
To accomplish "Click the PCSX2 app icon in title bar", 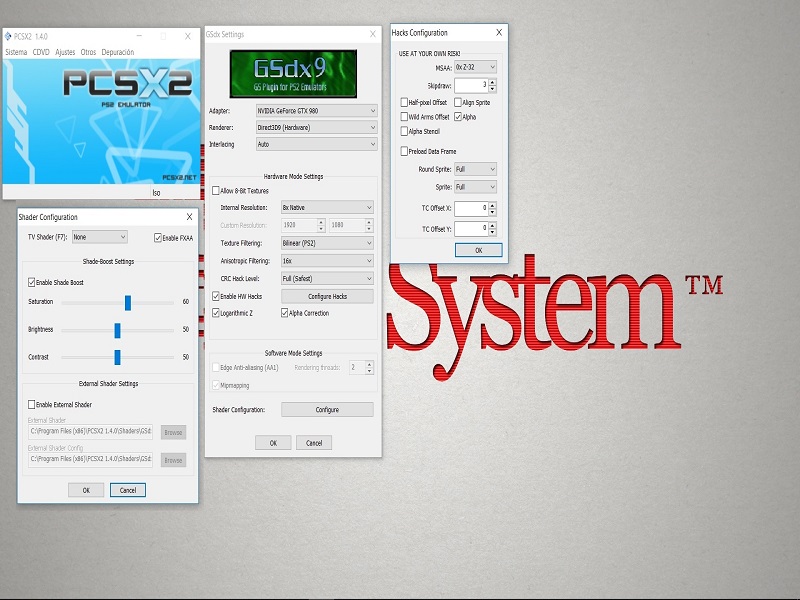I will (8, 36).
